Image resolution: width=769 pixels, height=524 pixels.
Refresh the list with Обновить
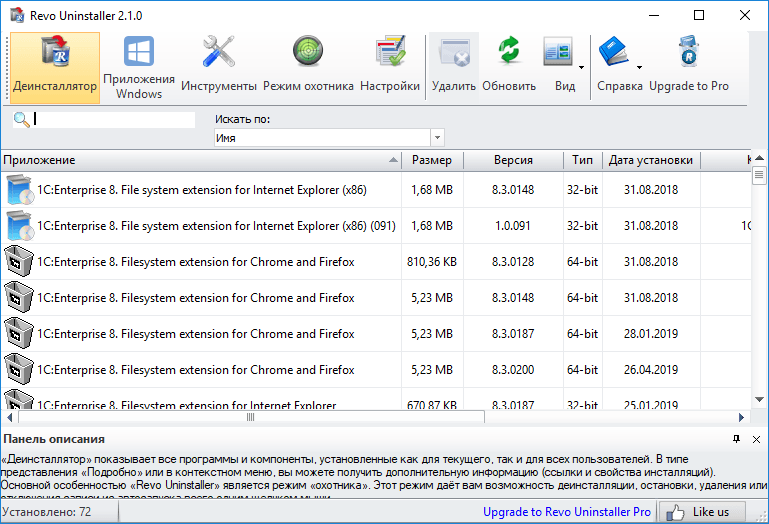[x=509, y=68]
